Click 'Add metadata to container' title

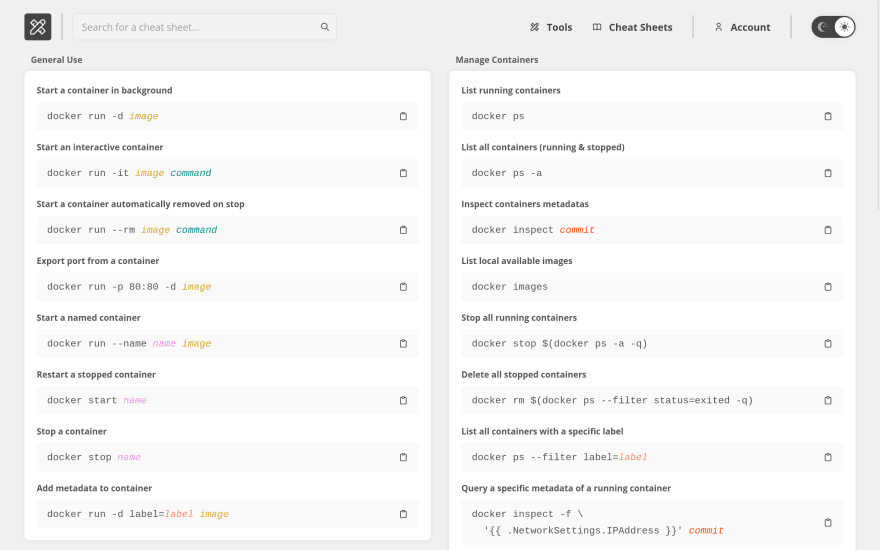click(x=94, y=488)
